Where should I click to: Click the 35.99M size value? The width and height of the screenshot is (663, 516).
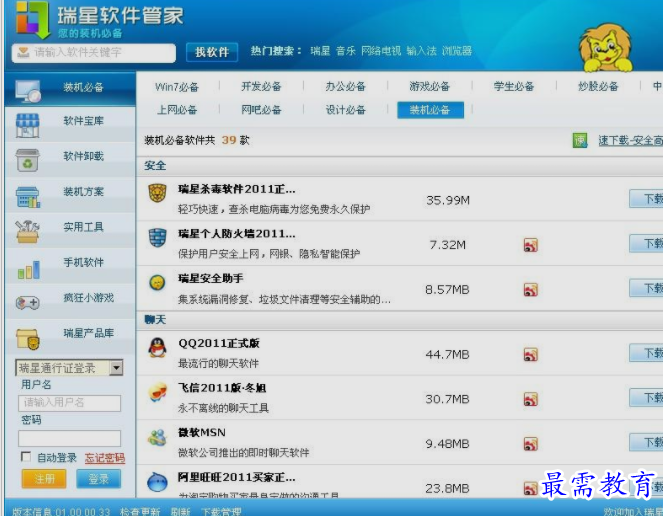(448, 200)
